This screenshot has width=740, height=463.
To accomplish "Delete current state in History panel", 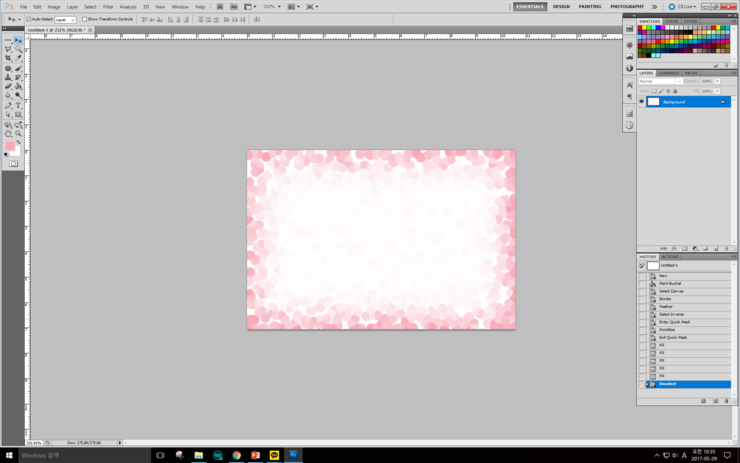I will tap(727, 401).
